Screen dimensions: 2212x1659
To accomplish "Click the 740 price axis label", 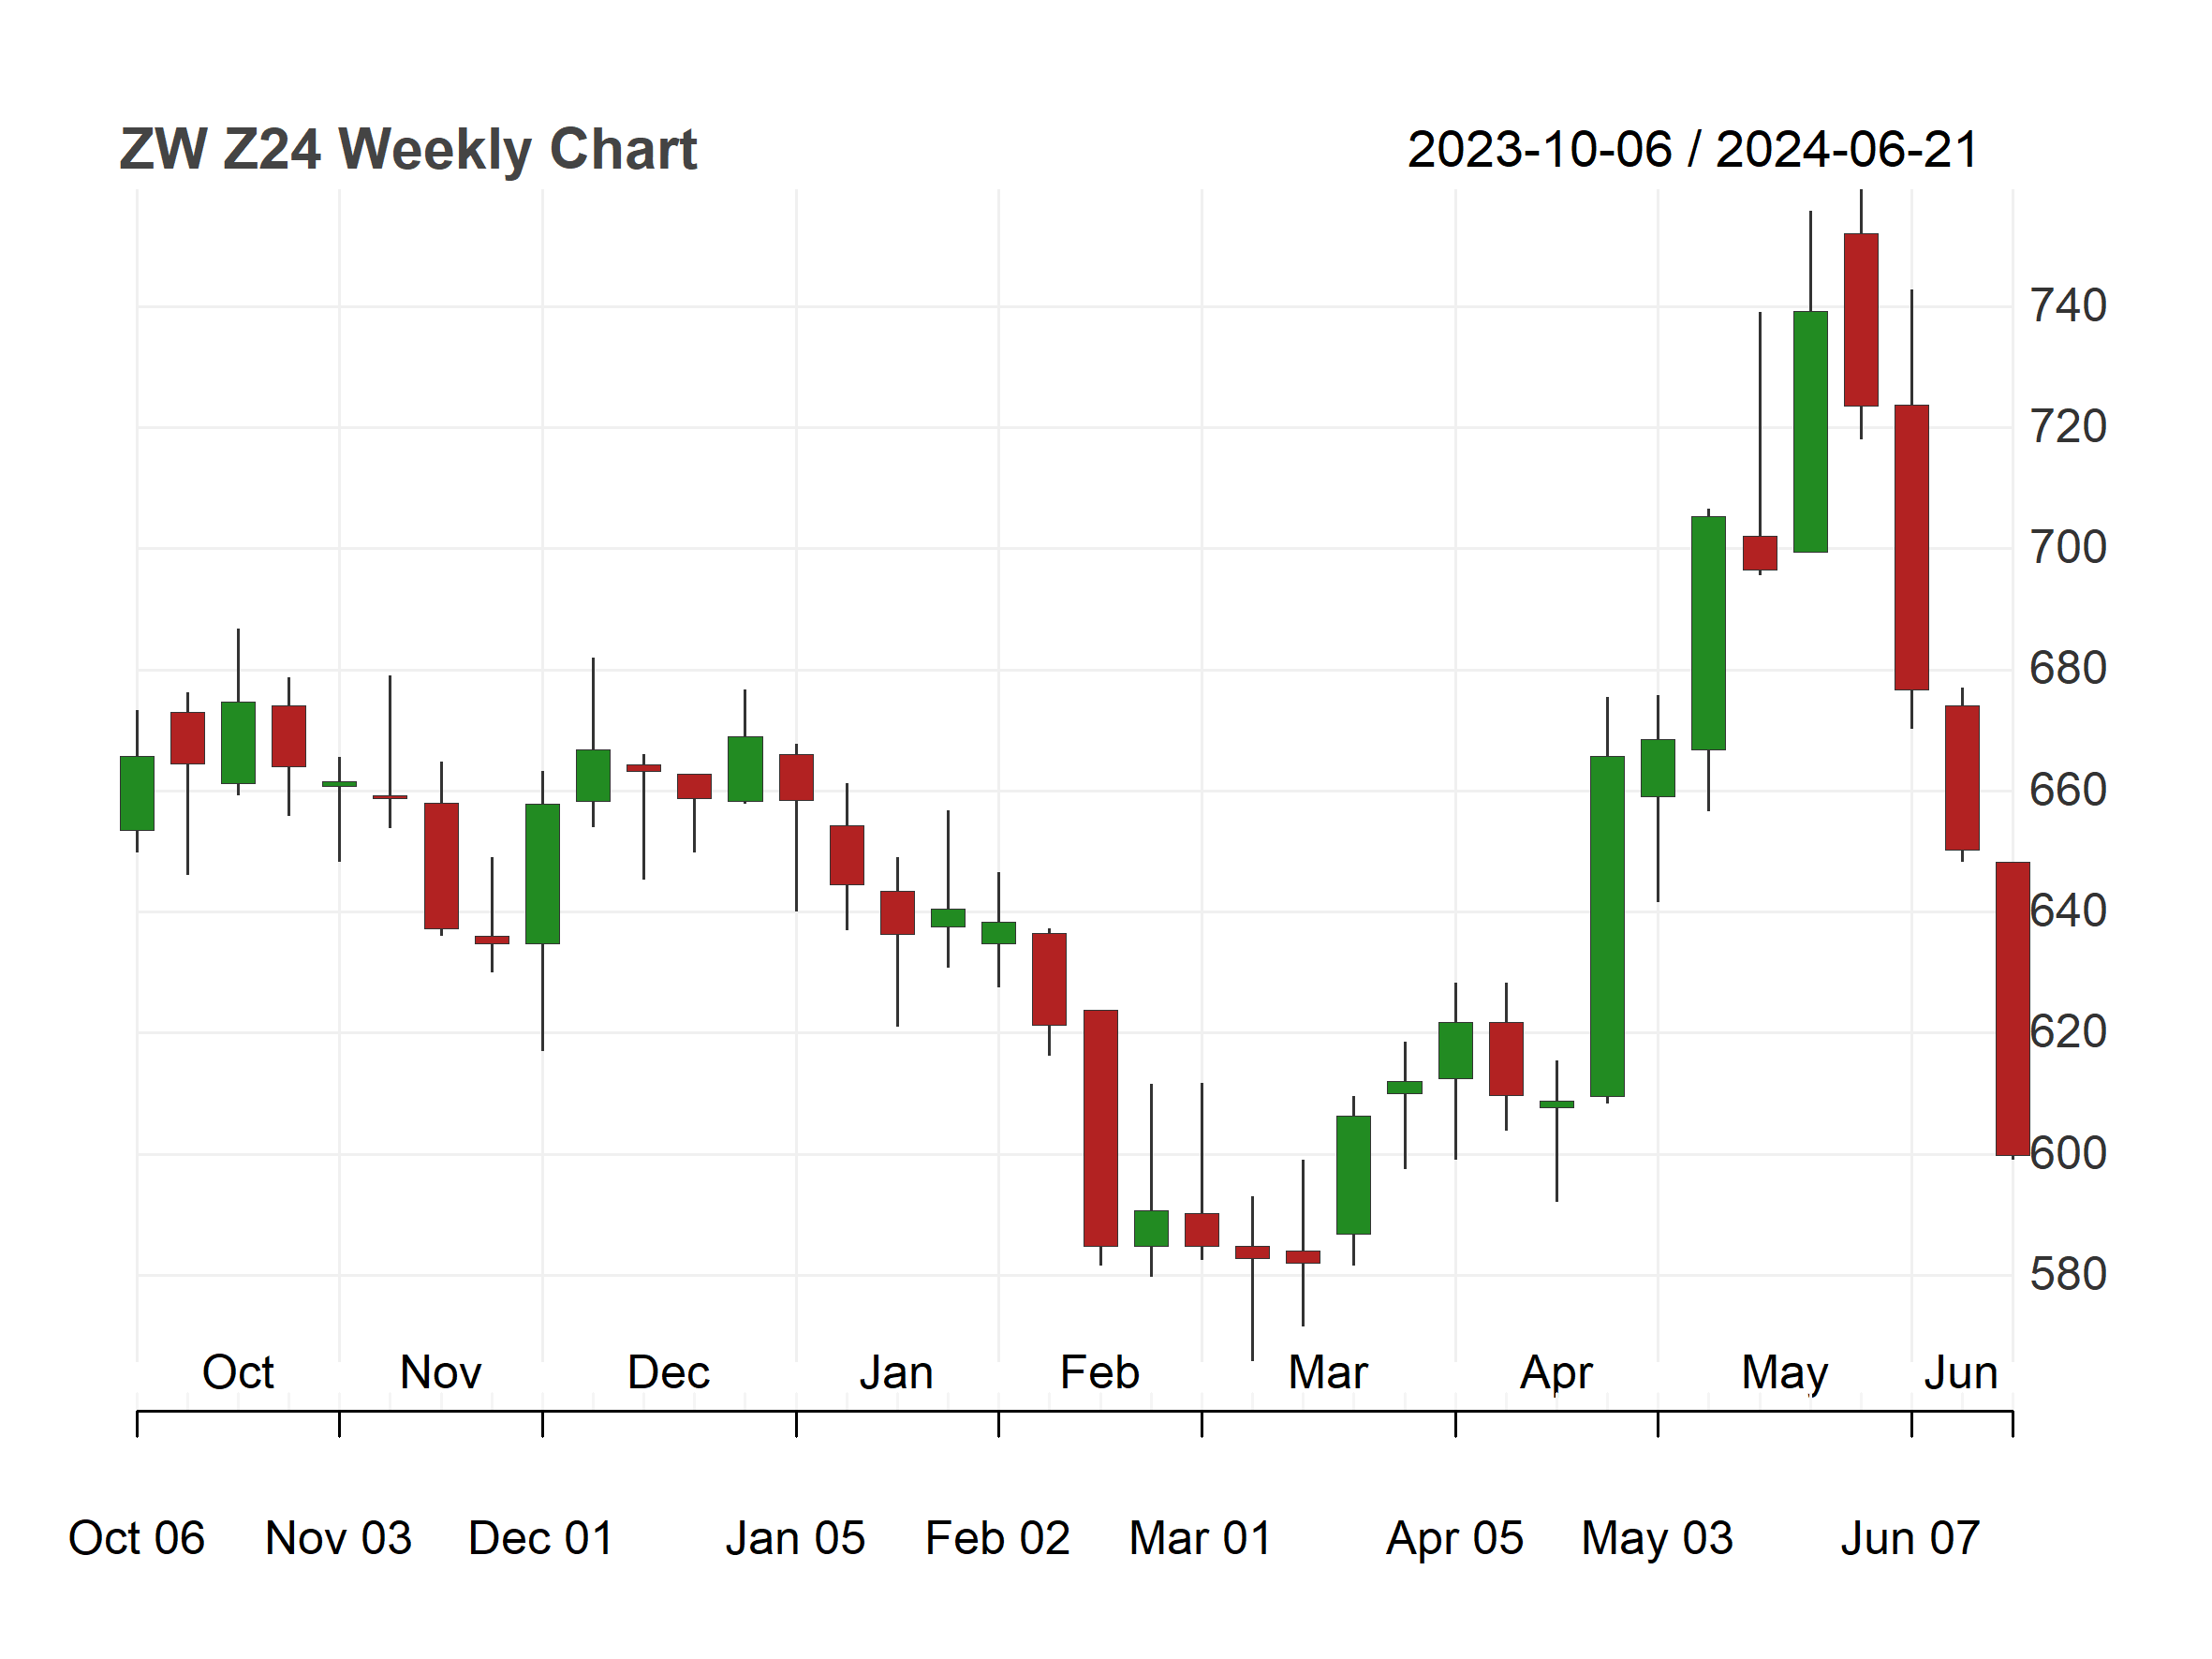I will (2067, 306).
